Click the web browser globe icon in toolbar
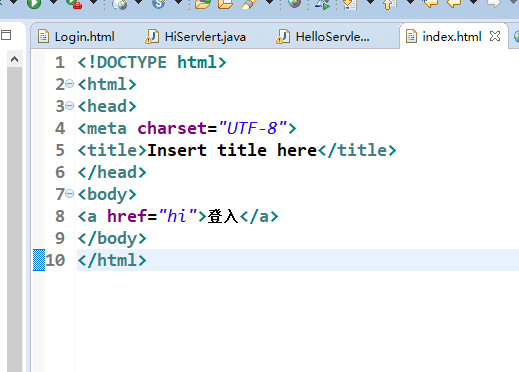The width and height of the screenshot is (519, 372). [x=294, y=3]
